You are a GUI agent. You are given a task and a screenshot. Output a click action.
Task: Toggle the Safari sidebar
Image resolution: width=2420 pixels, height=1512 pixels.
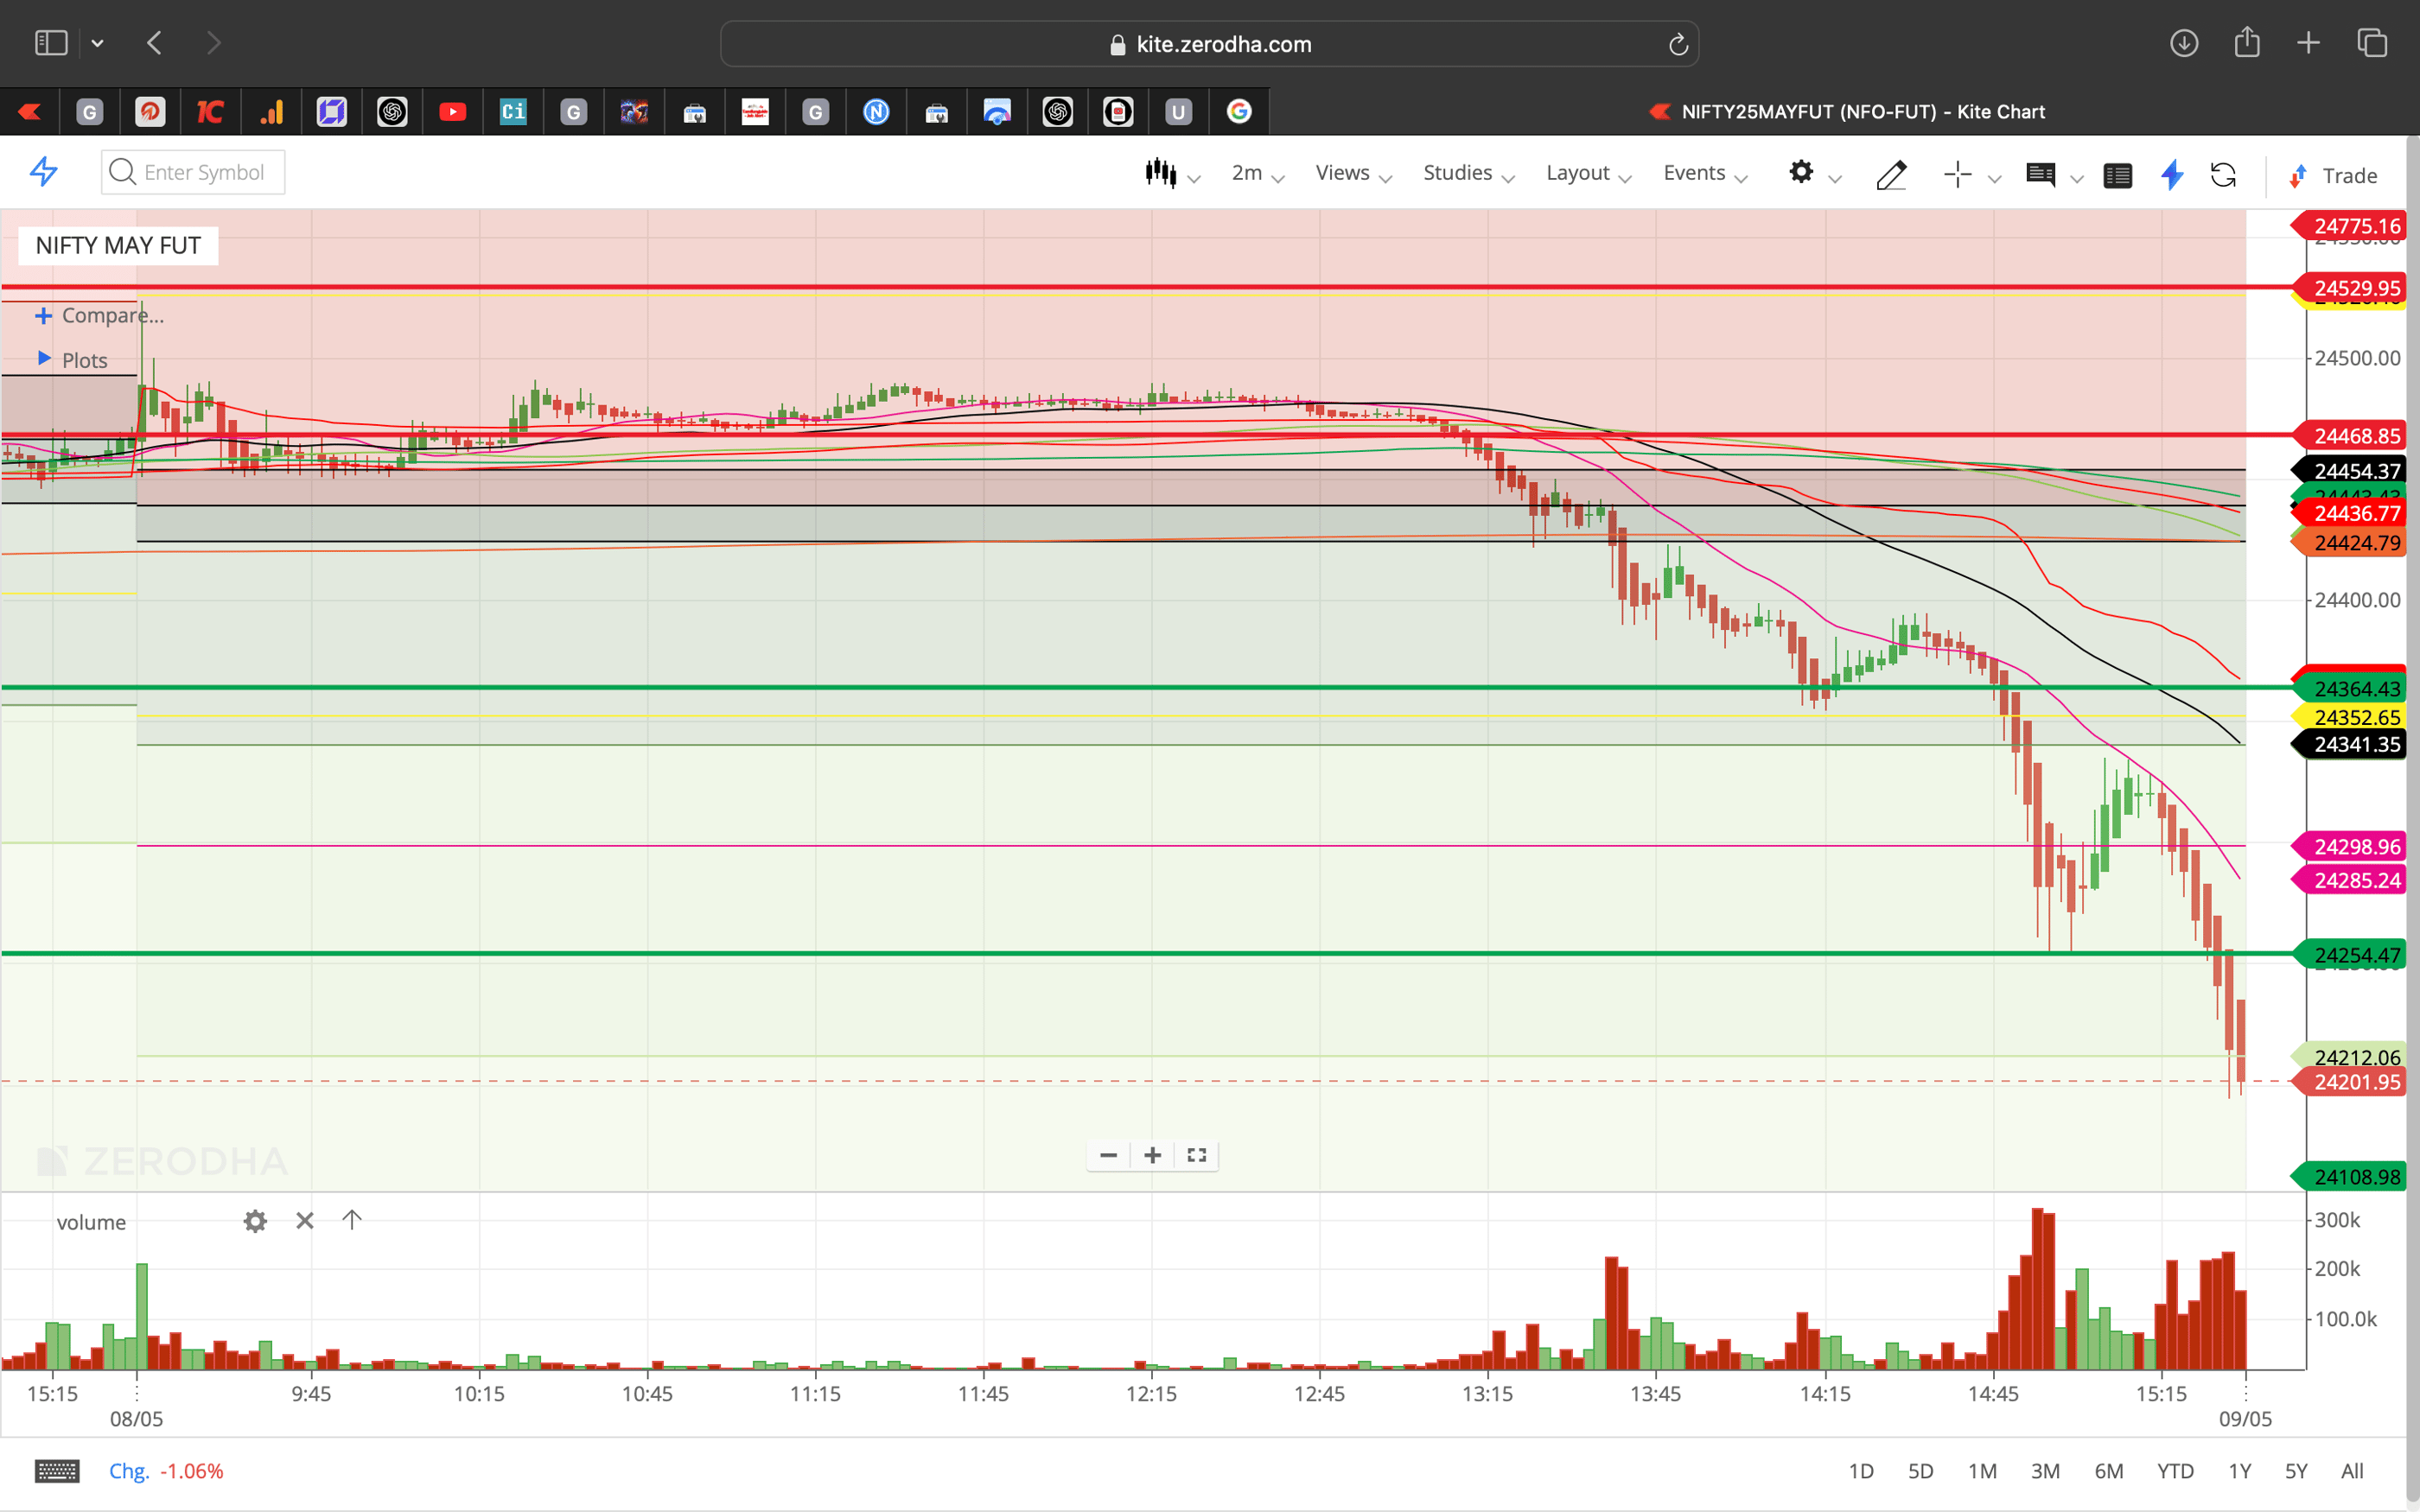point(50,42)
